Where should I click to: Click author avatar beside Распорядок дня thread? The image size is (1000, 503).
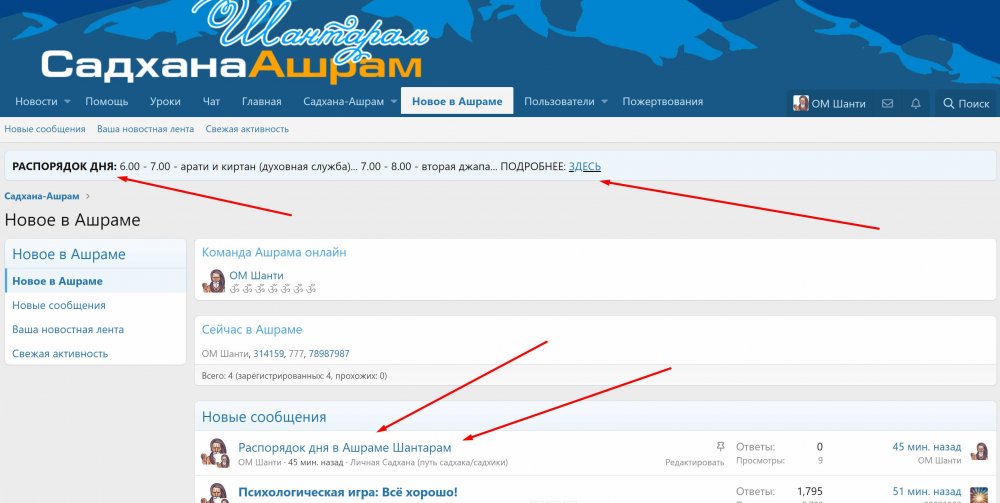coord(214,452)
